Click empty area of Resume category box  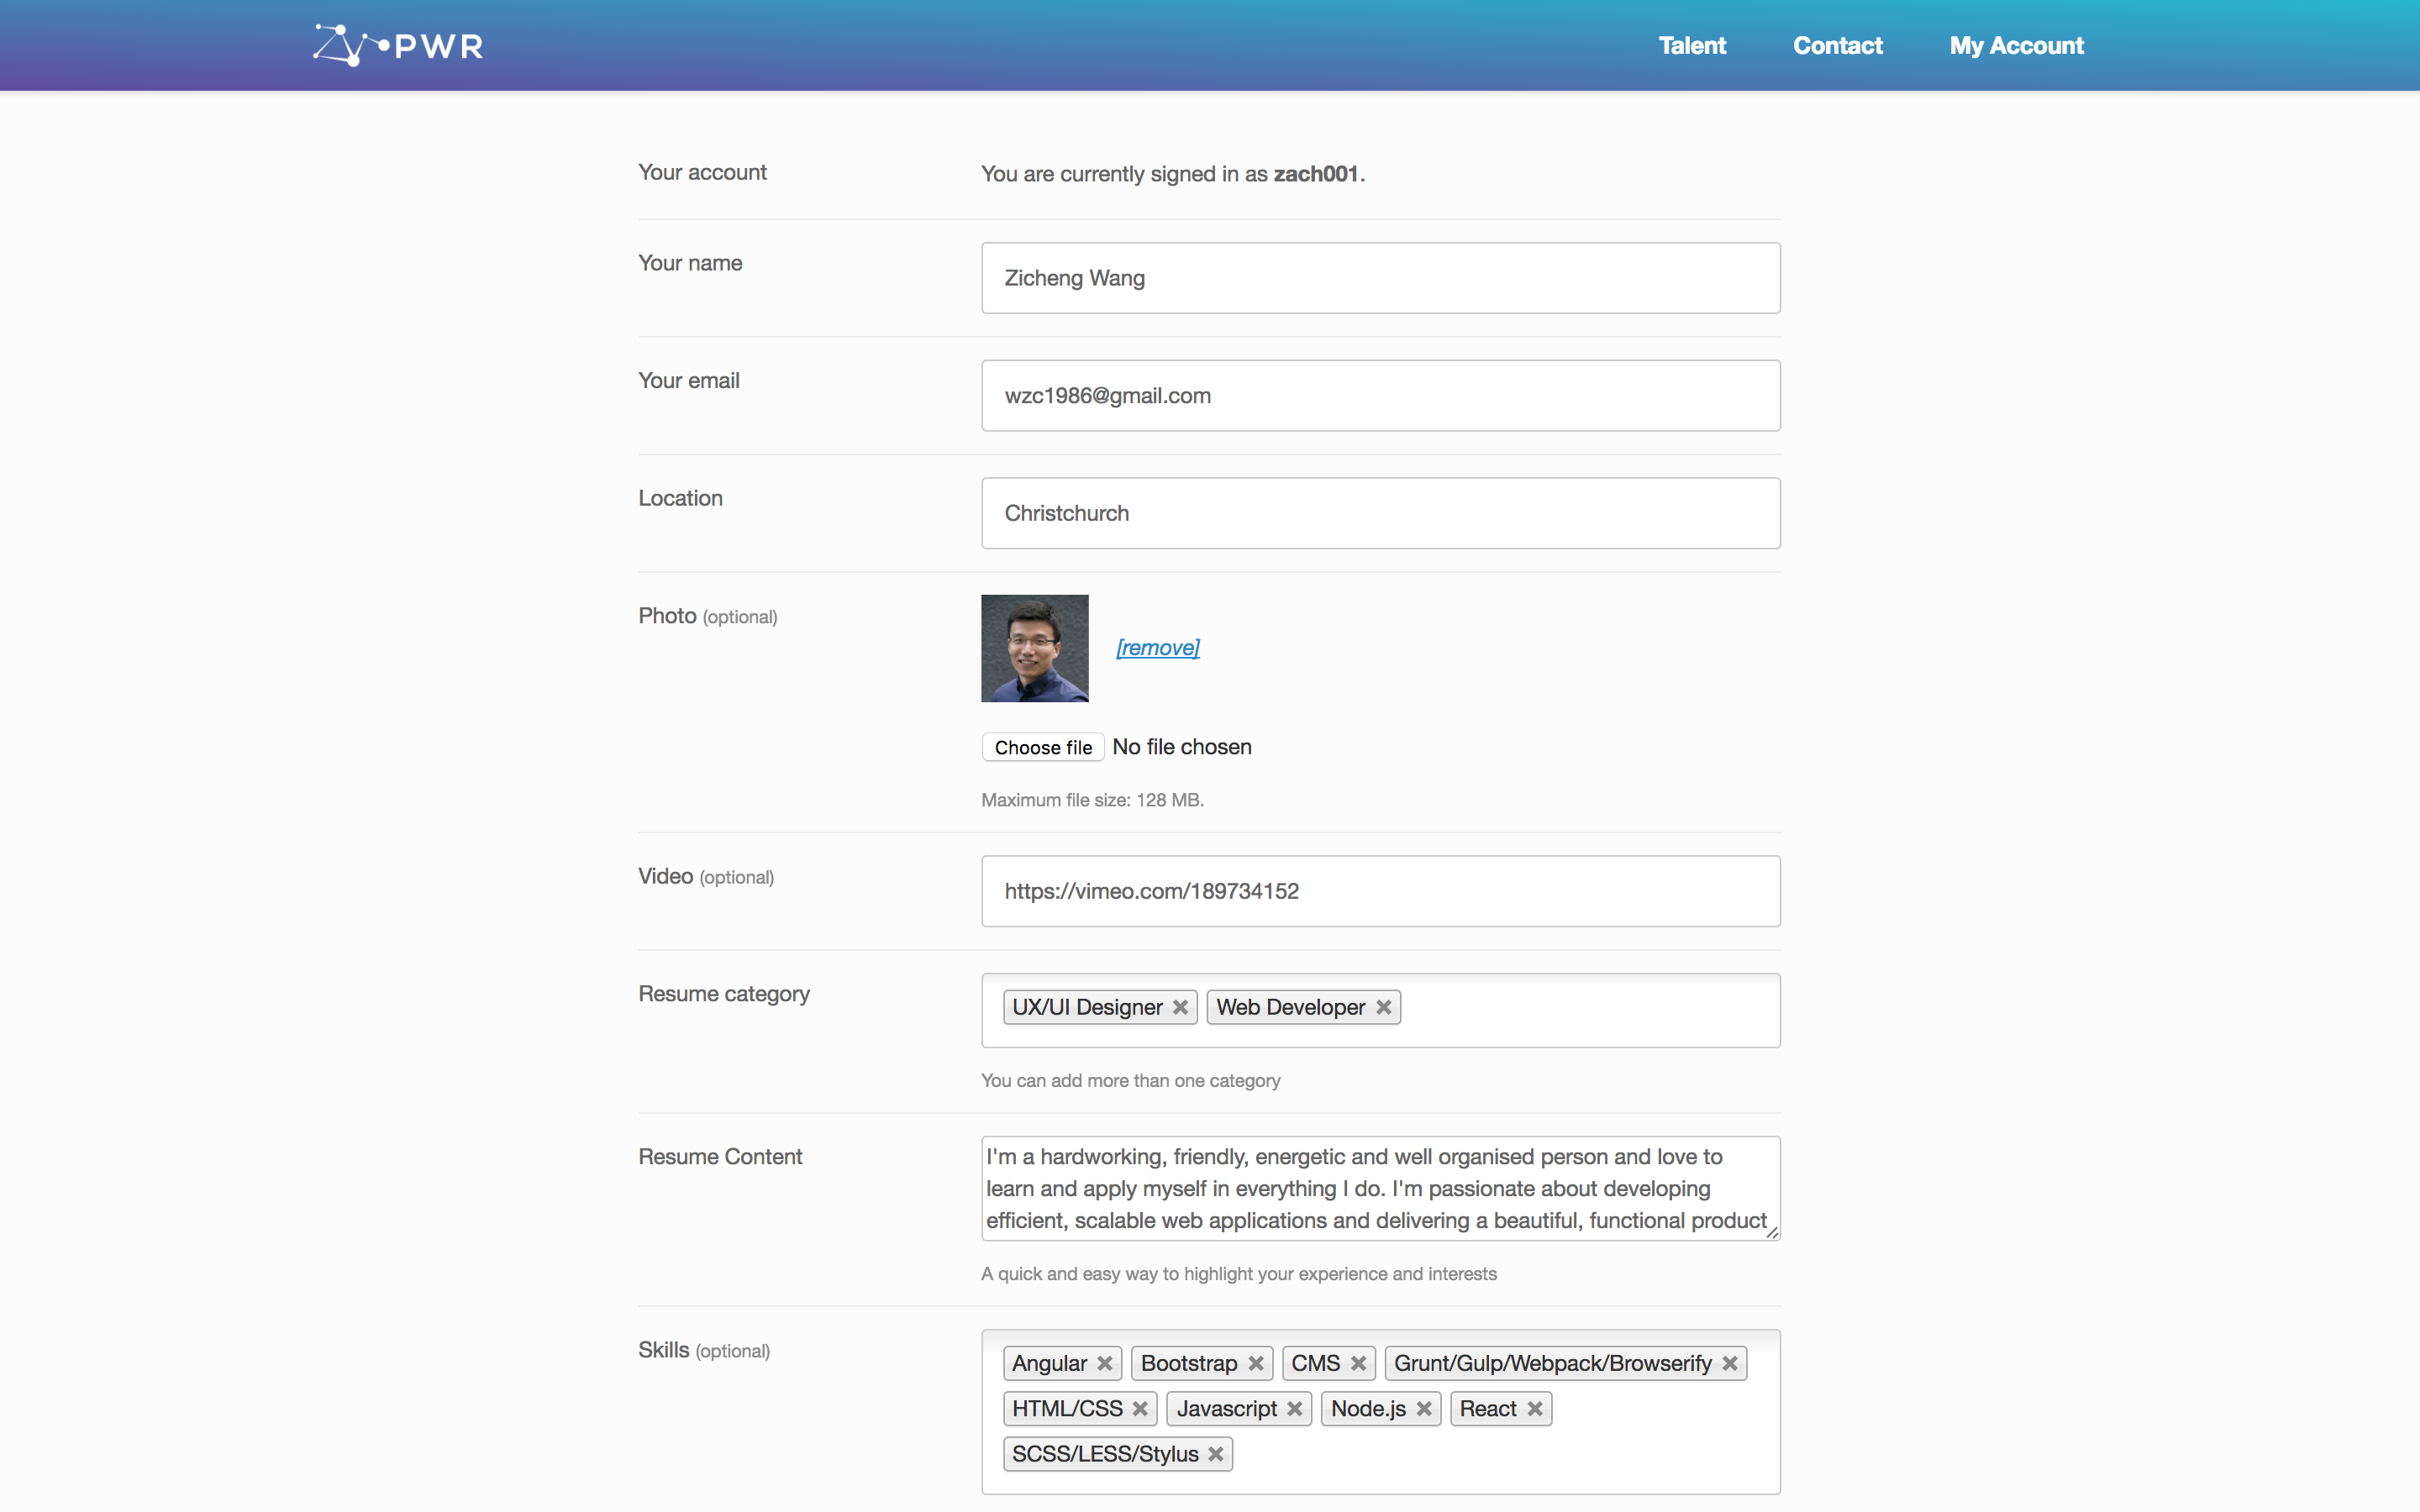(x=1590, y=1010)
